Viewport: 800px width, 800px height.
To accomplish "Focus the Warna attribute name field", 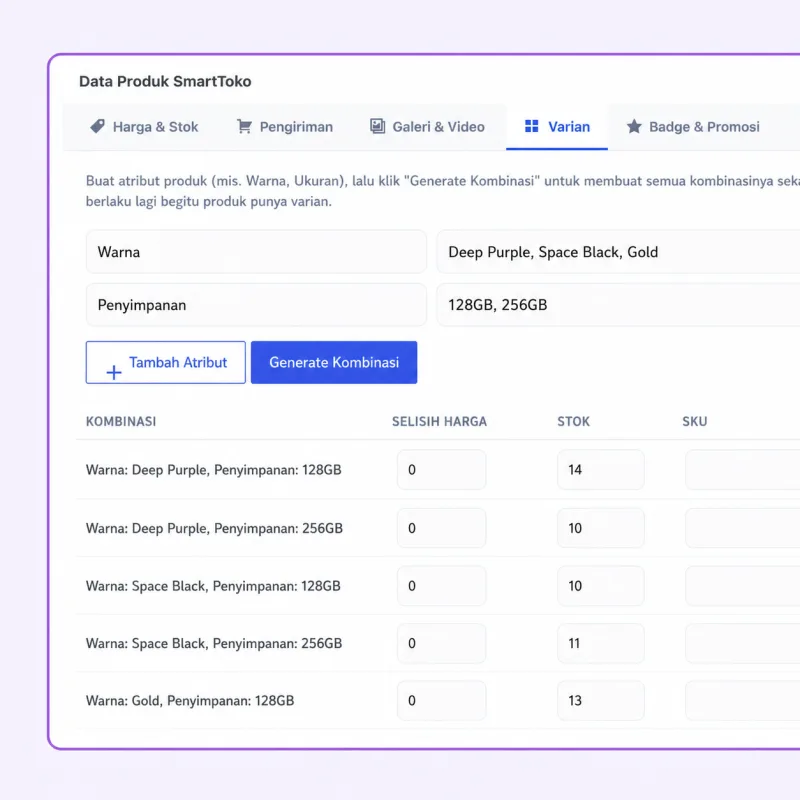I will click(x=256, y=252).
